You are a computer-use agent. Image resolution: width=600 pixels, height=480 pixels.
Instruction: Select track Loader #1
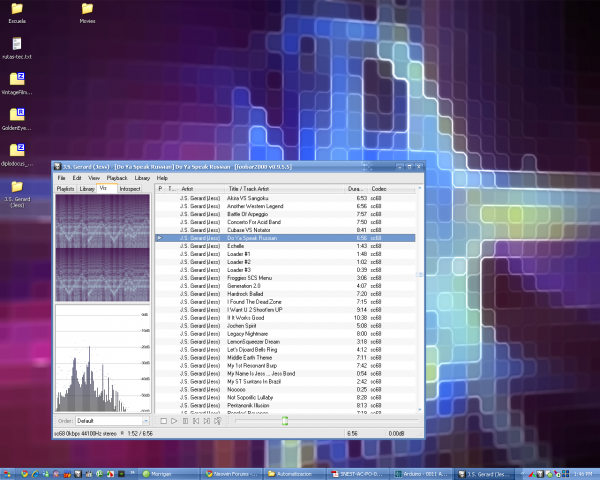[285, 254]
